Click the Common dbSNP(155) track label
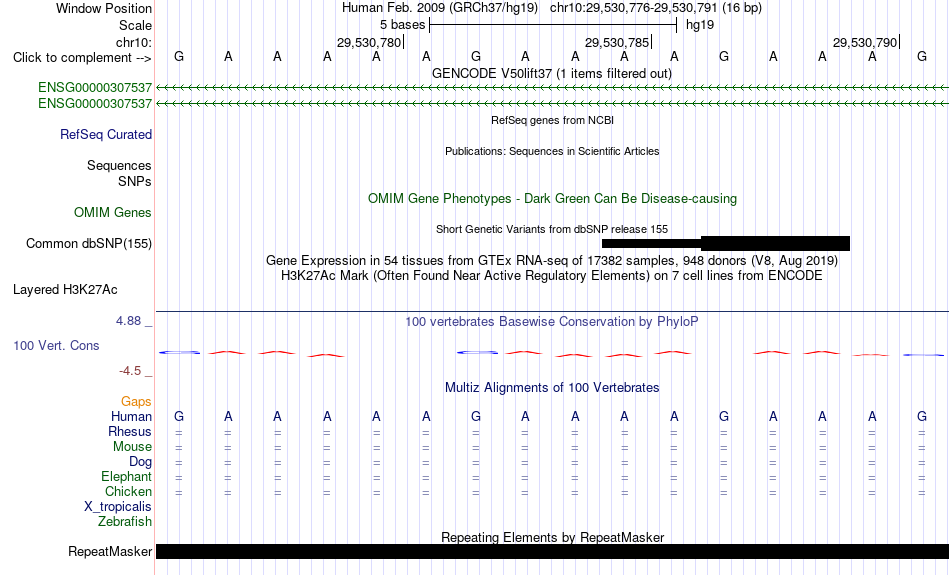The image size is (950, 575). tap(88, 244)
